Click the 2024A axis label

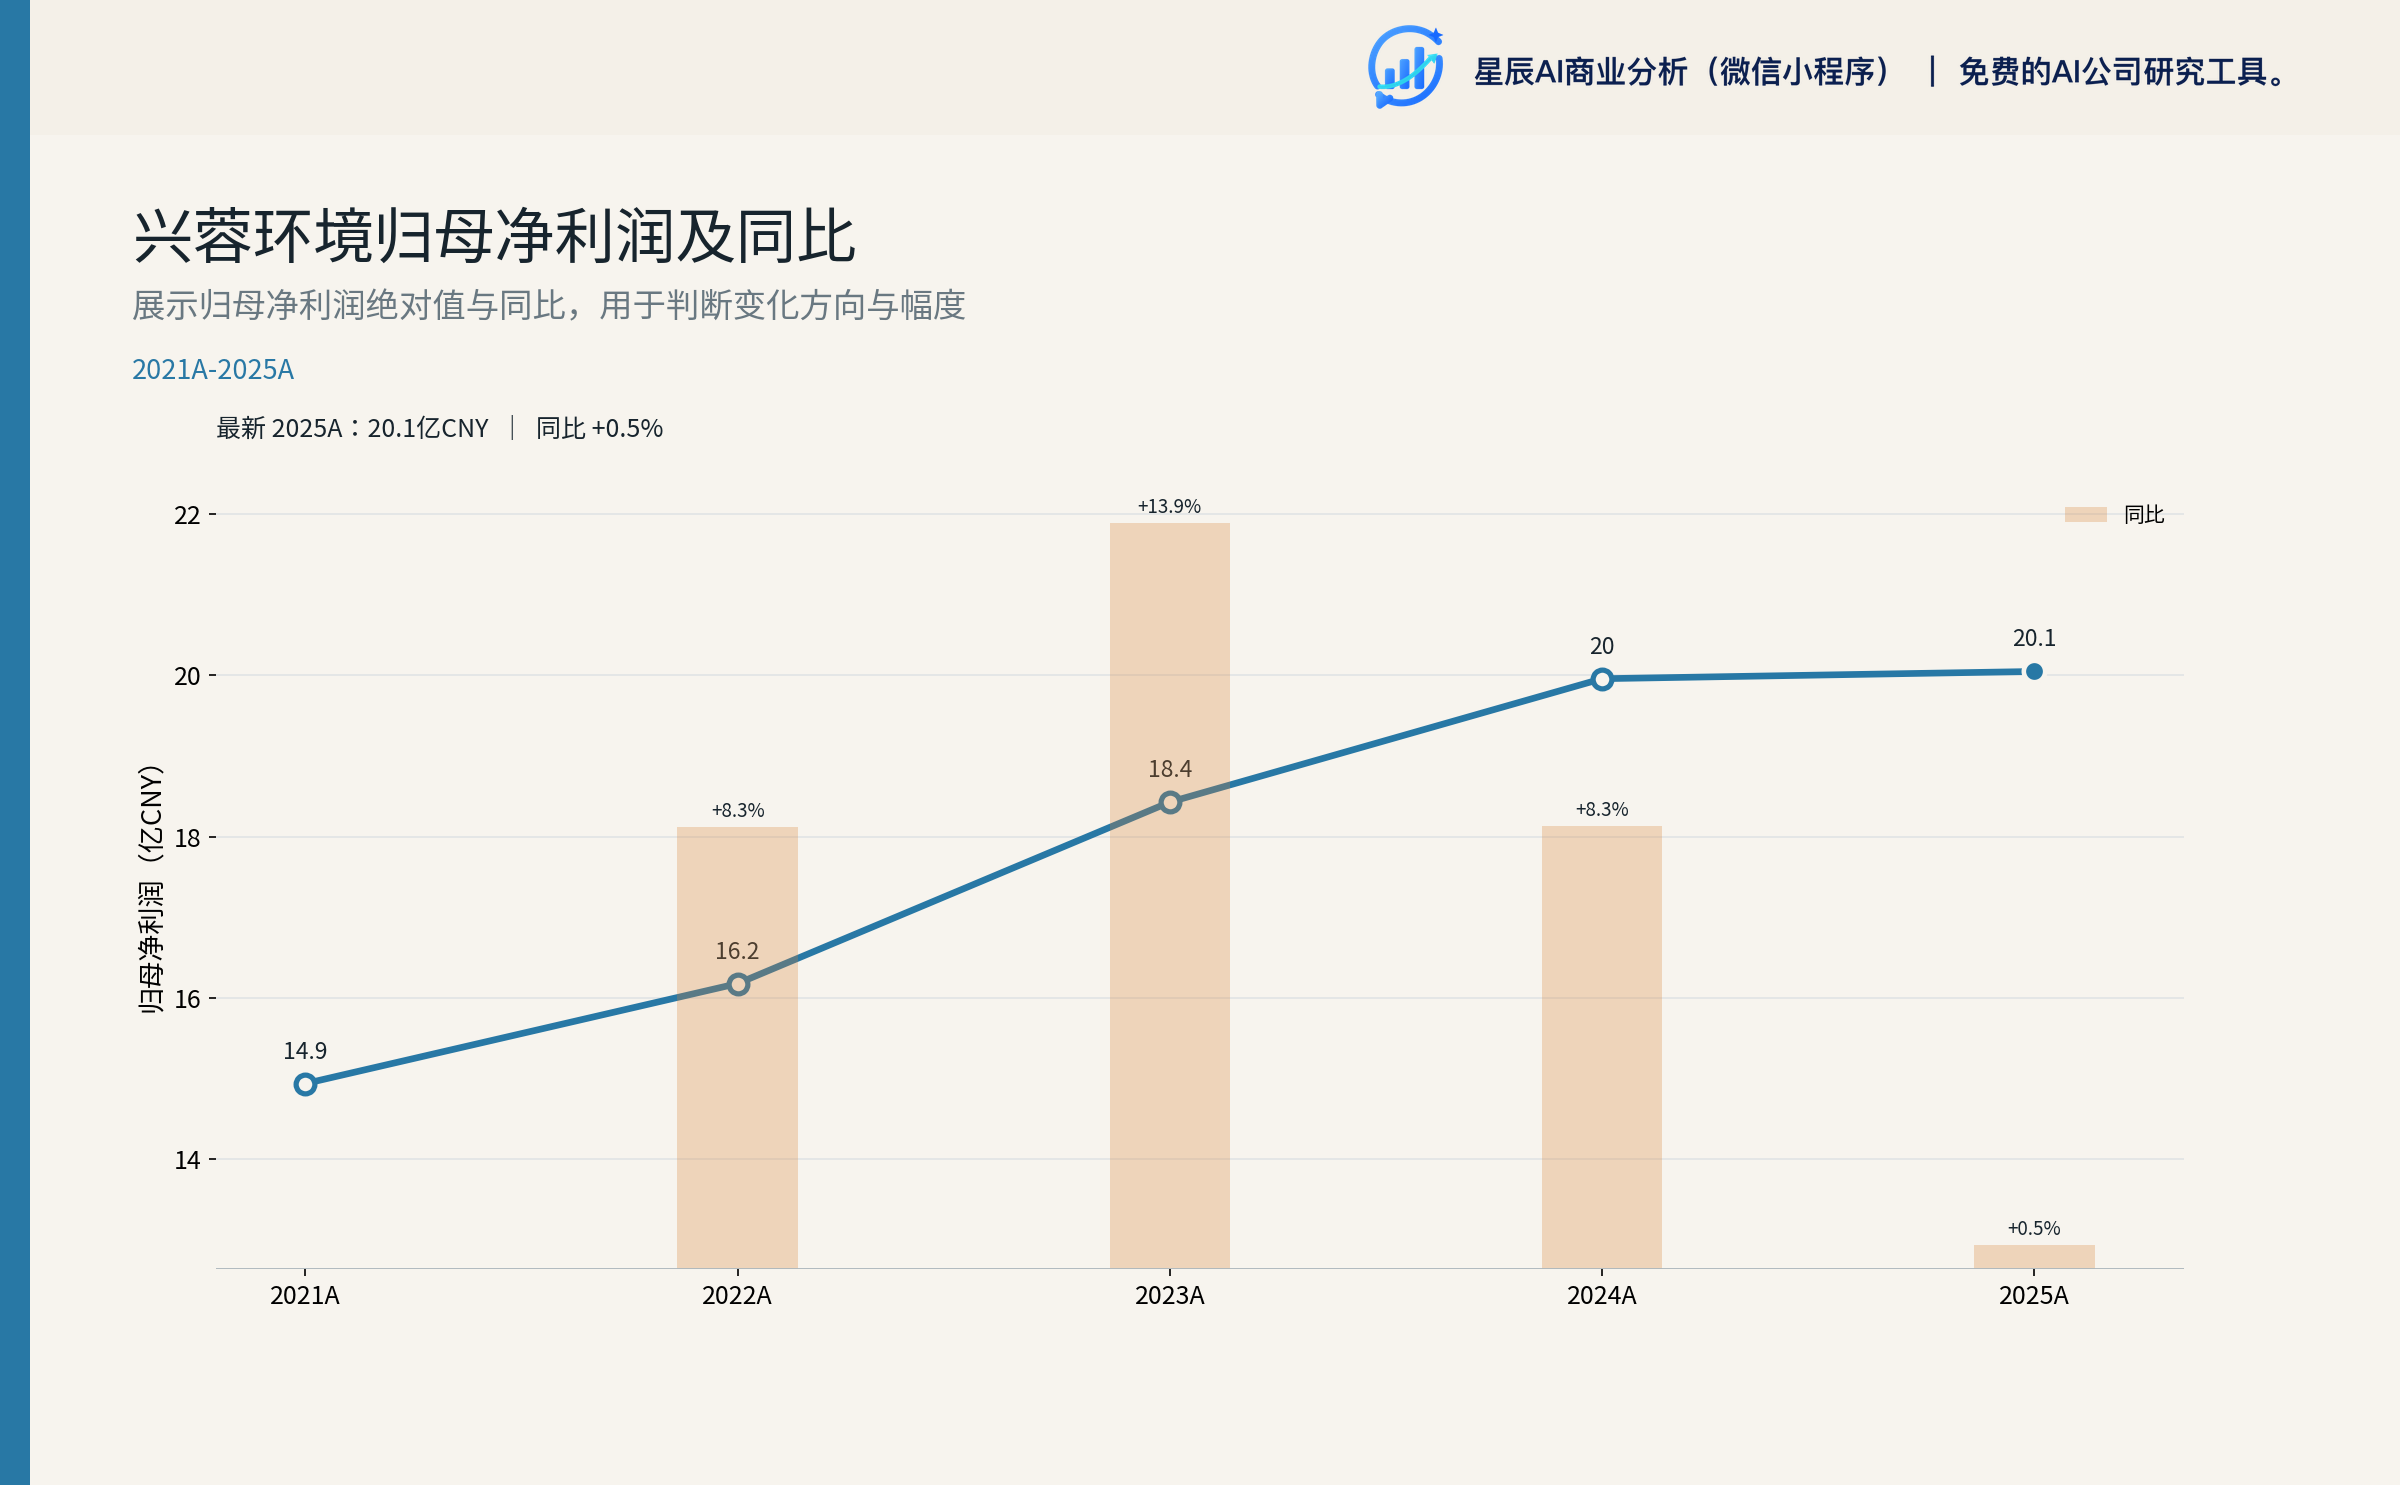[x=1602, y=1295]
